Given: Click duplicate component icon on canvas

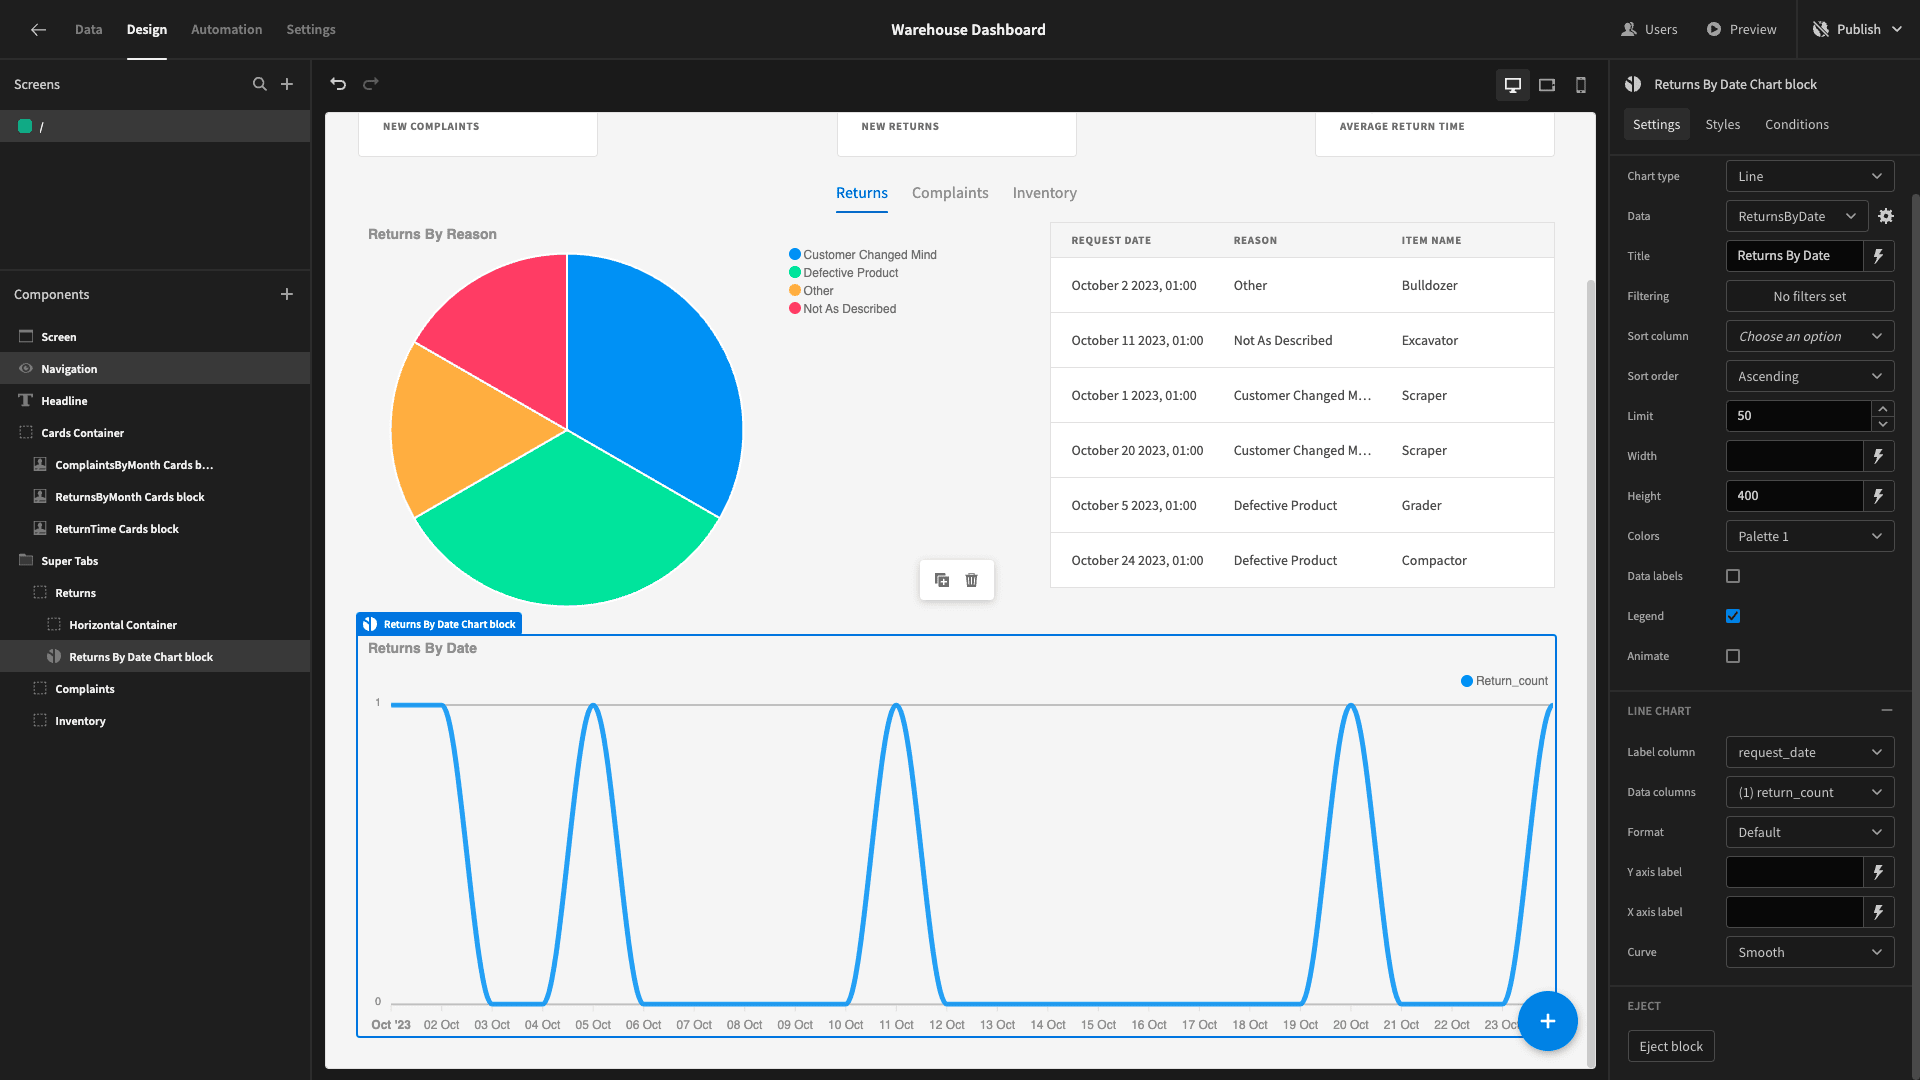Looking at the screenshot, I should click(942, 580).
